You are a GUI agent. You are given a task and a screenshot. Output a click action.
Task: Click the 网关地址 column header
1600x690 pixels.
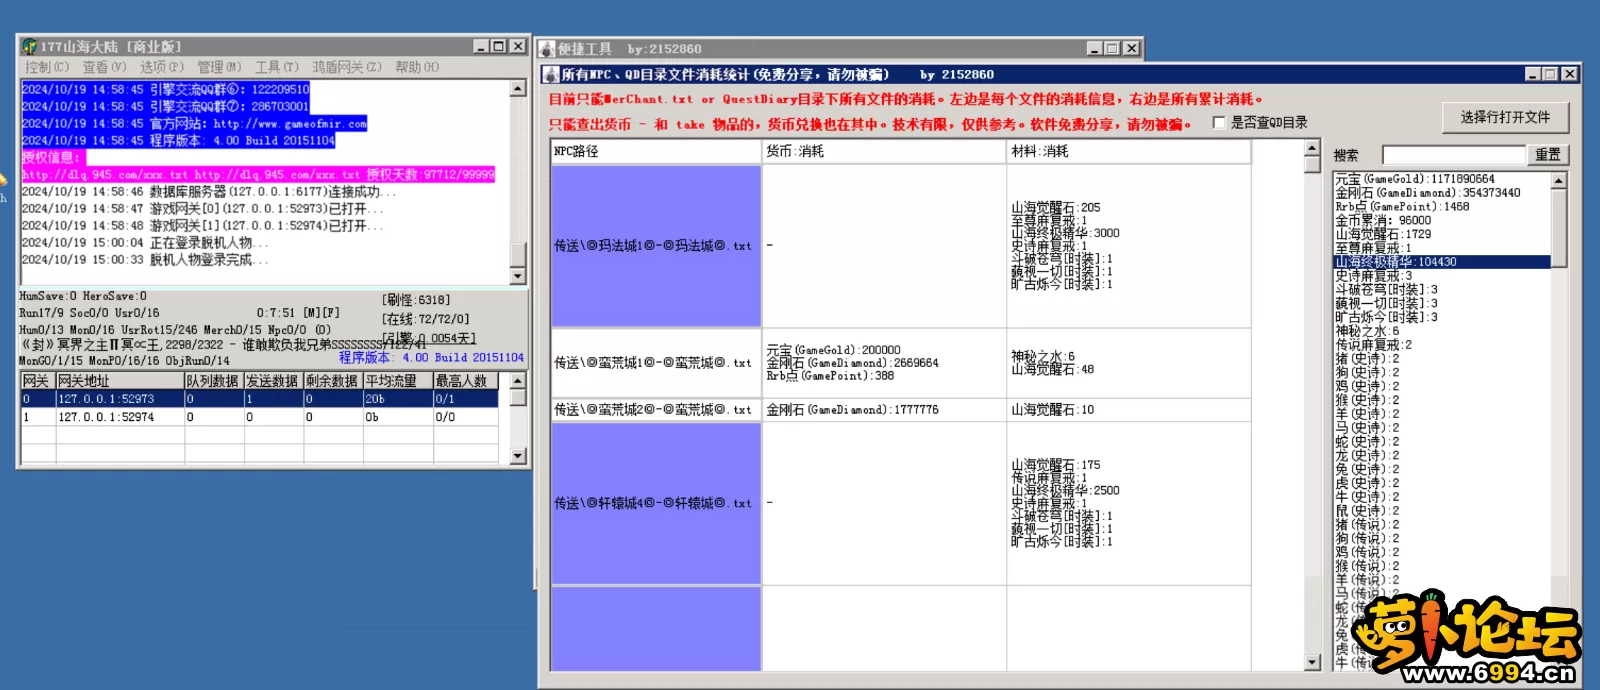coord(120,381)
